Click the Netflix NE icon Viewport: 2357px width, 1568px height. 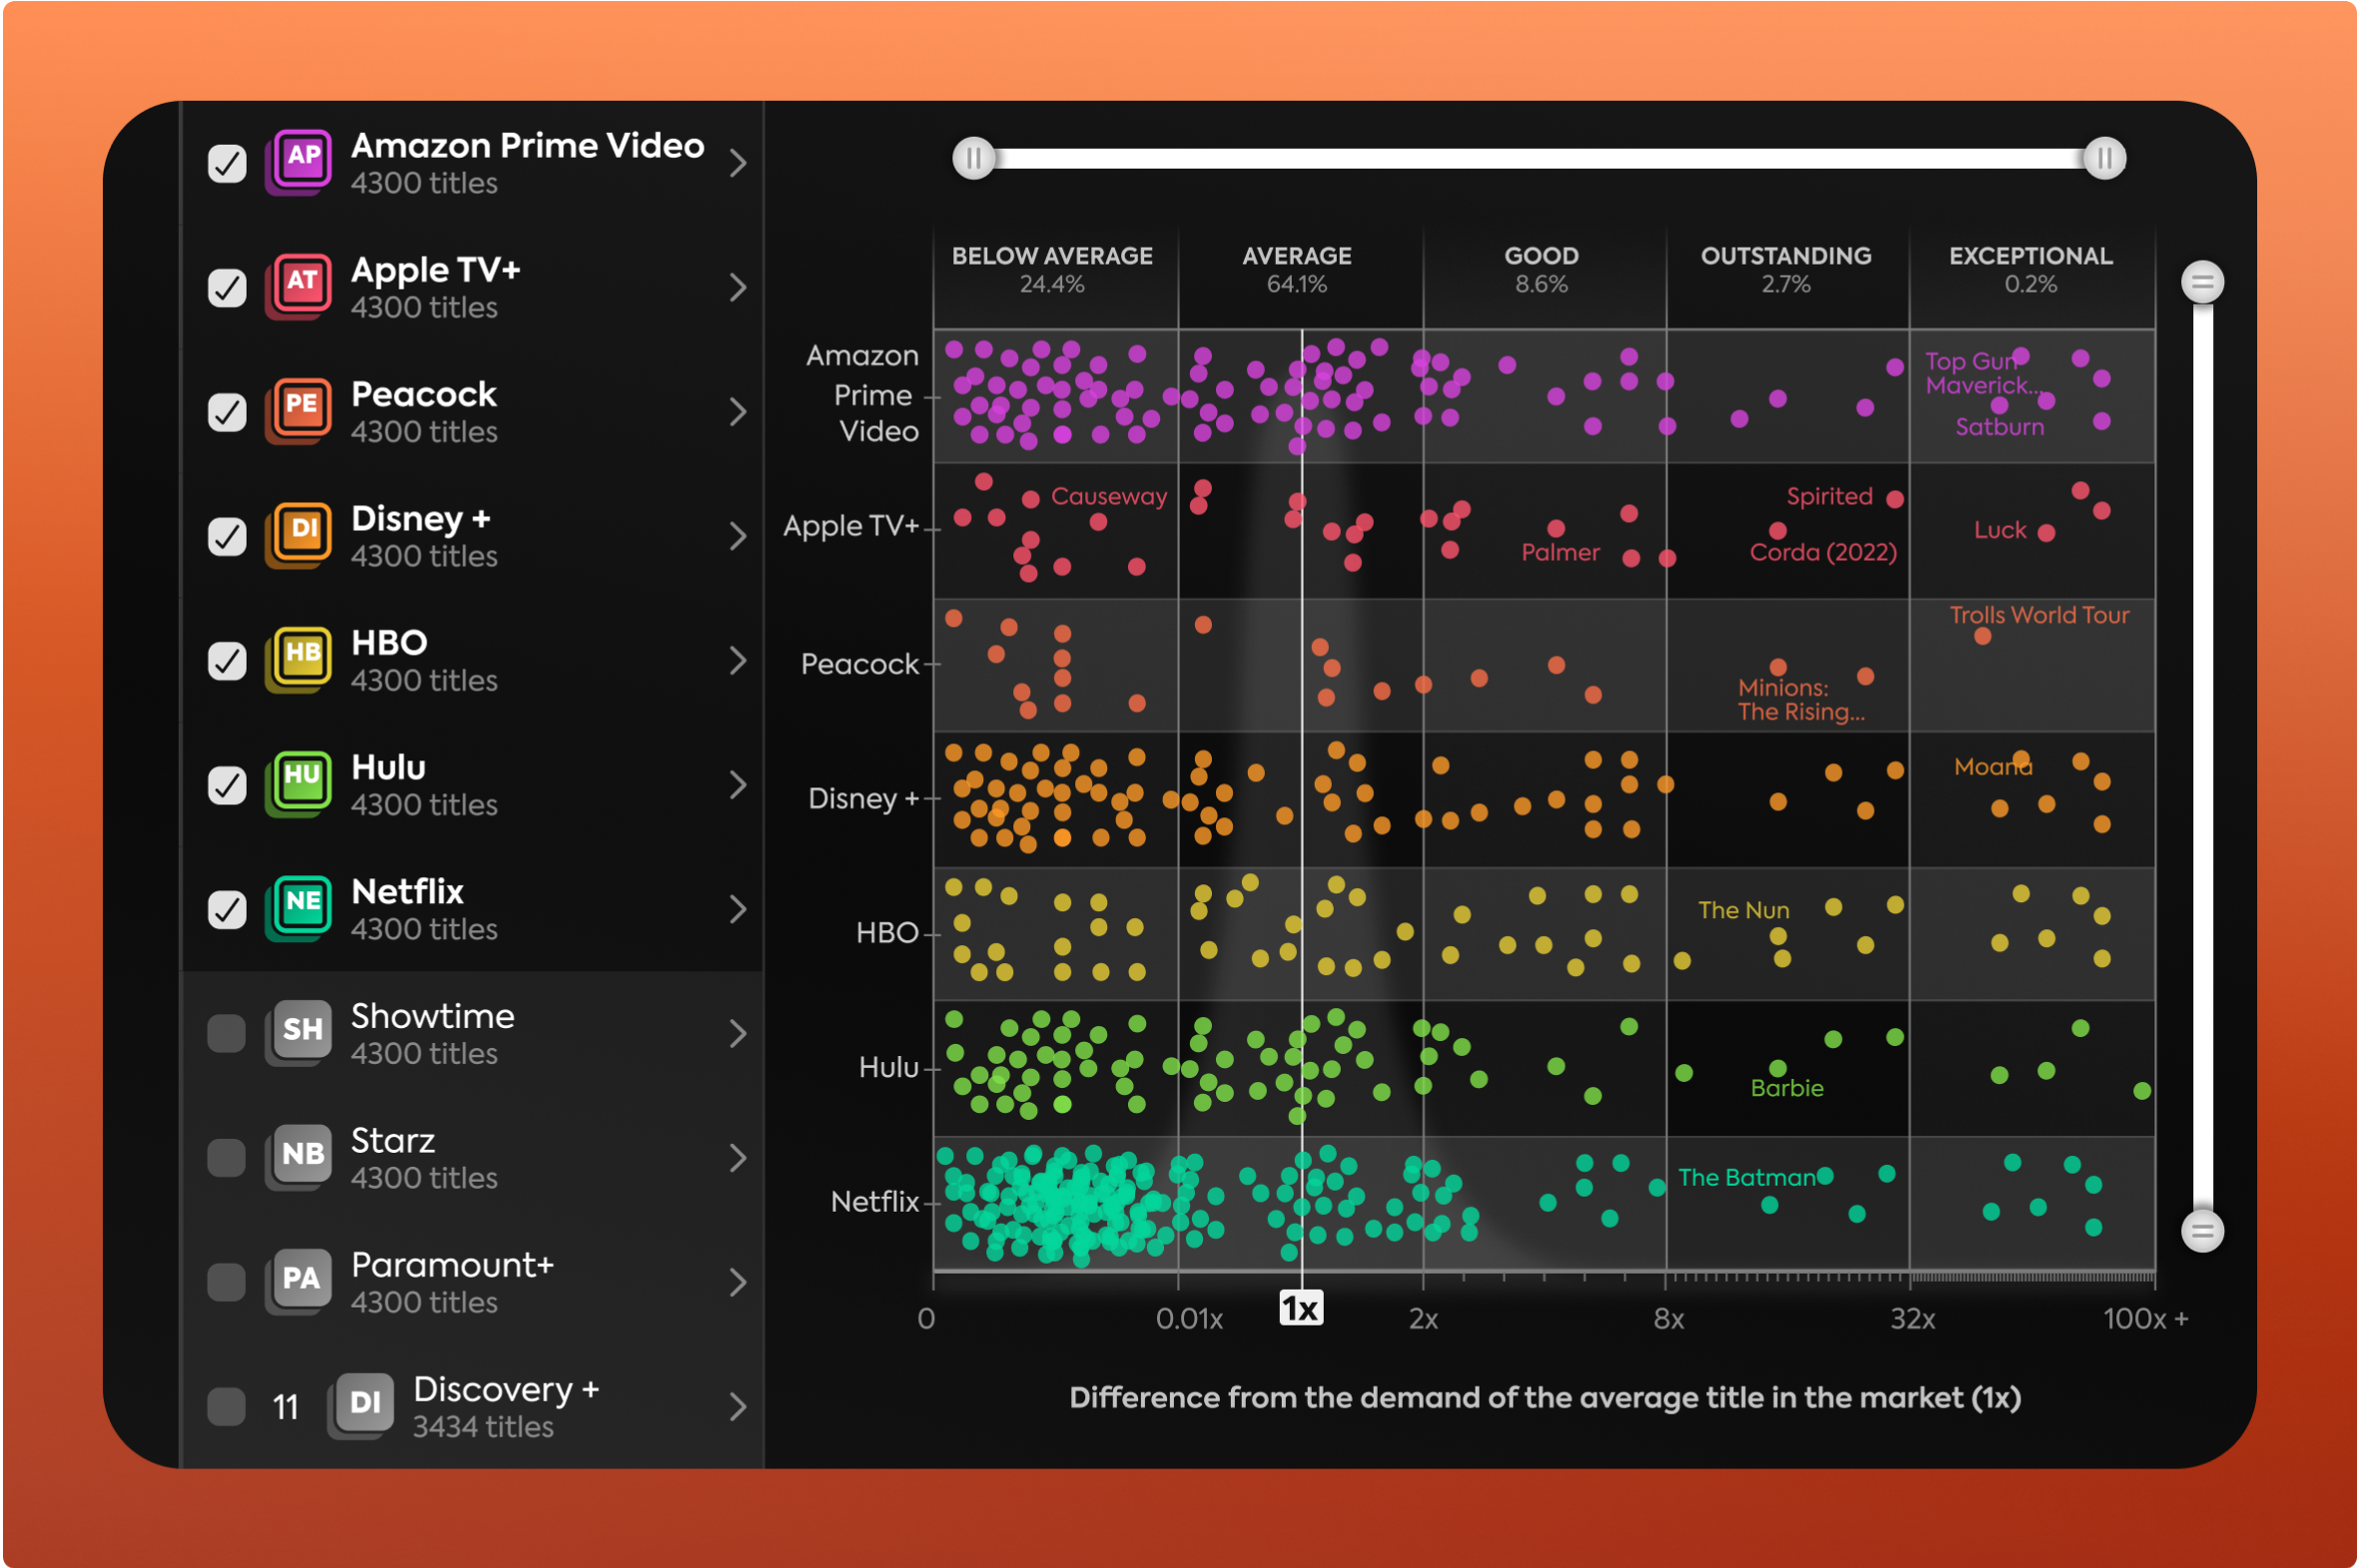(x=300, y=907)
